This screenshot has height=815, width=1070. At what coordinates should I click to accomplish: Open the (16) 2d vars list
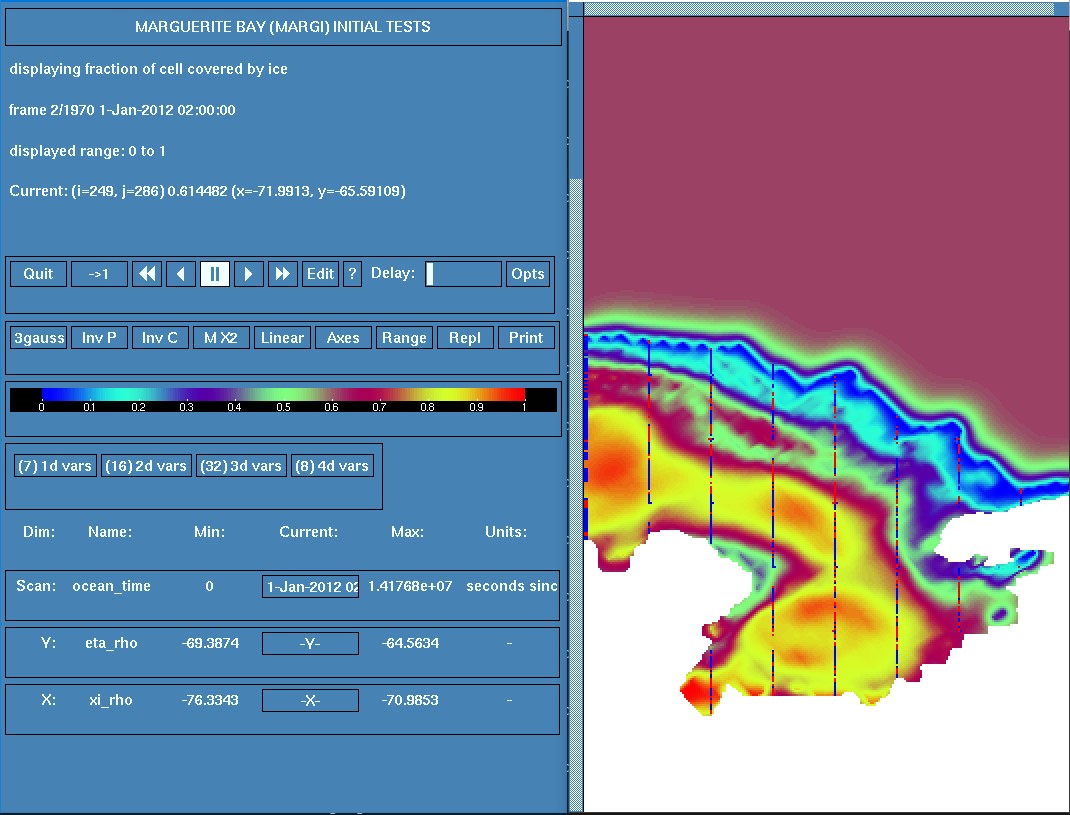click(x=146, y=466)
